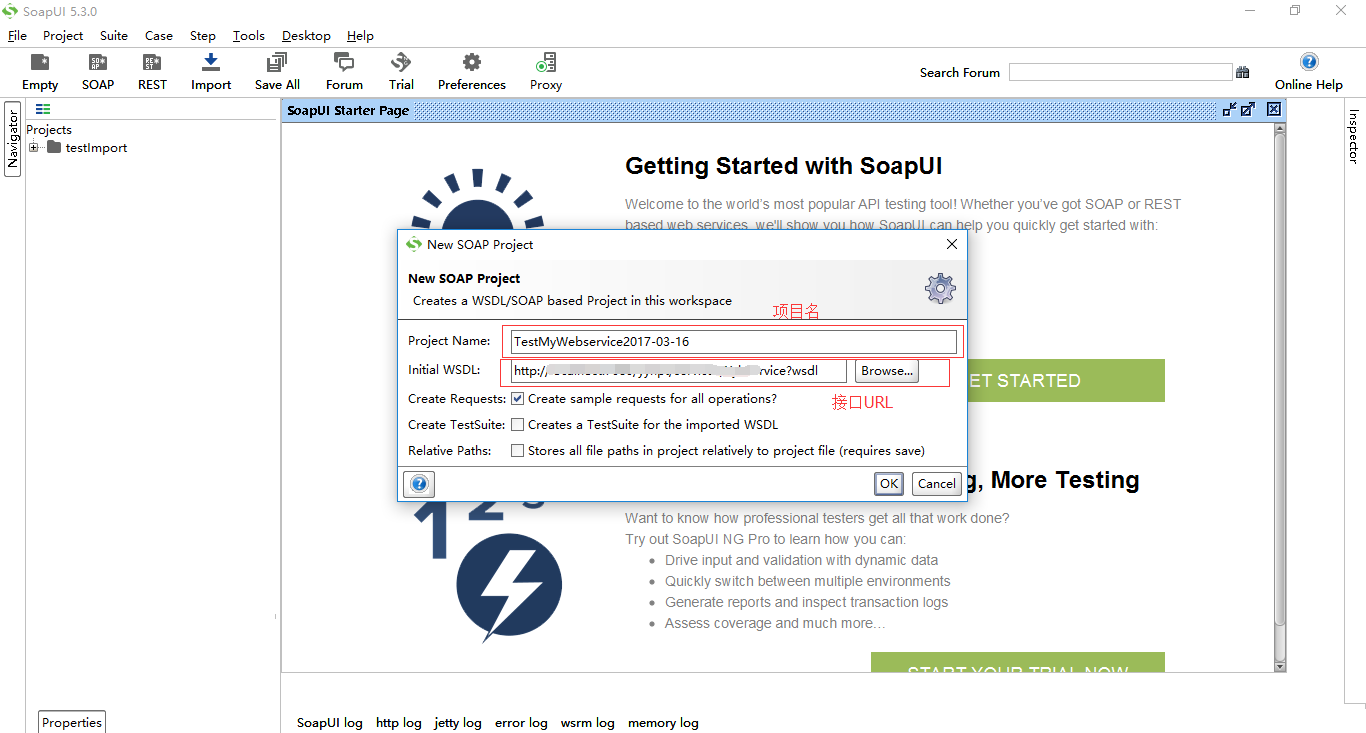Select the SOAP project icon in the toolbar

point(97,70)
